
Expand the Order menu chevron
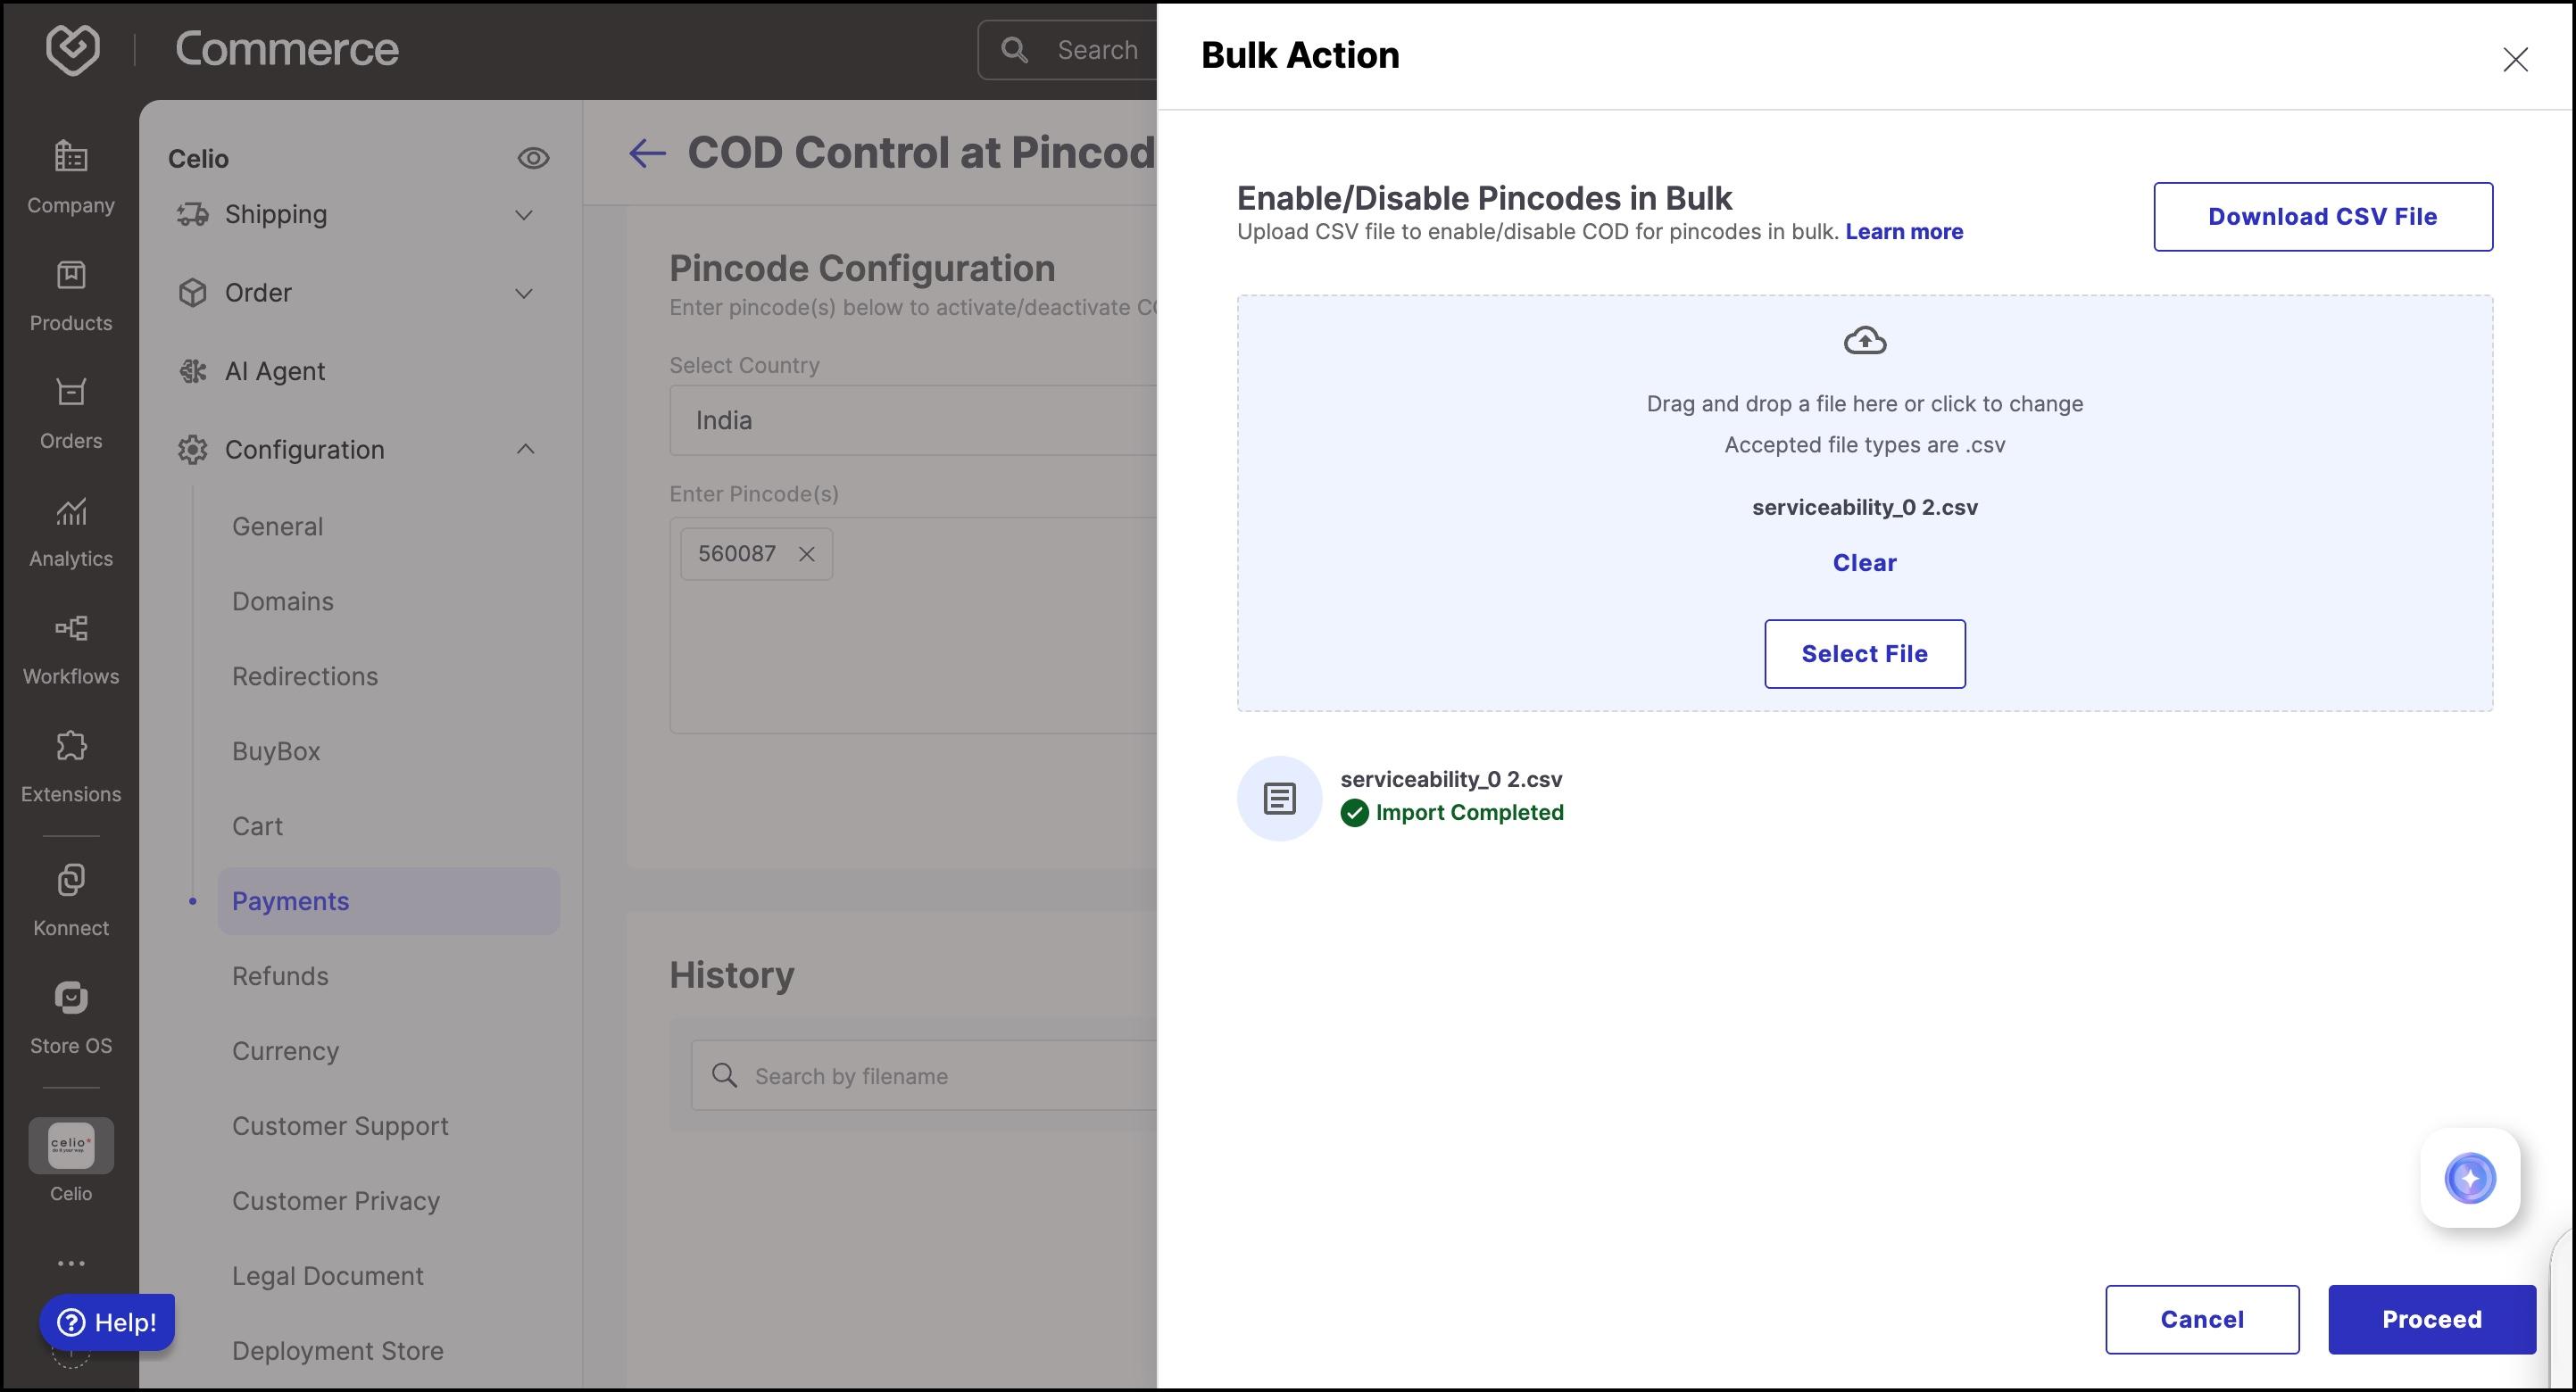tap(523, 293)
